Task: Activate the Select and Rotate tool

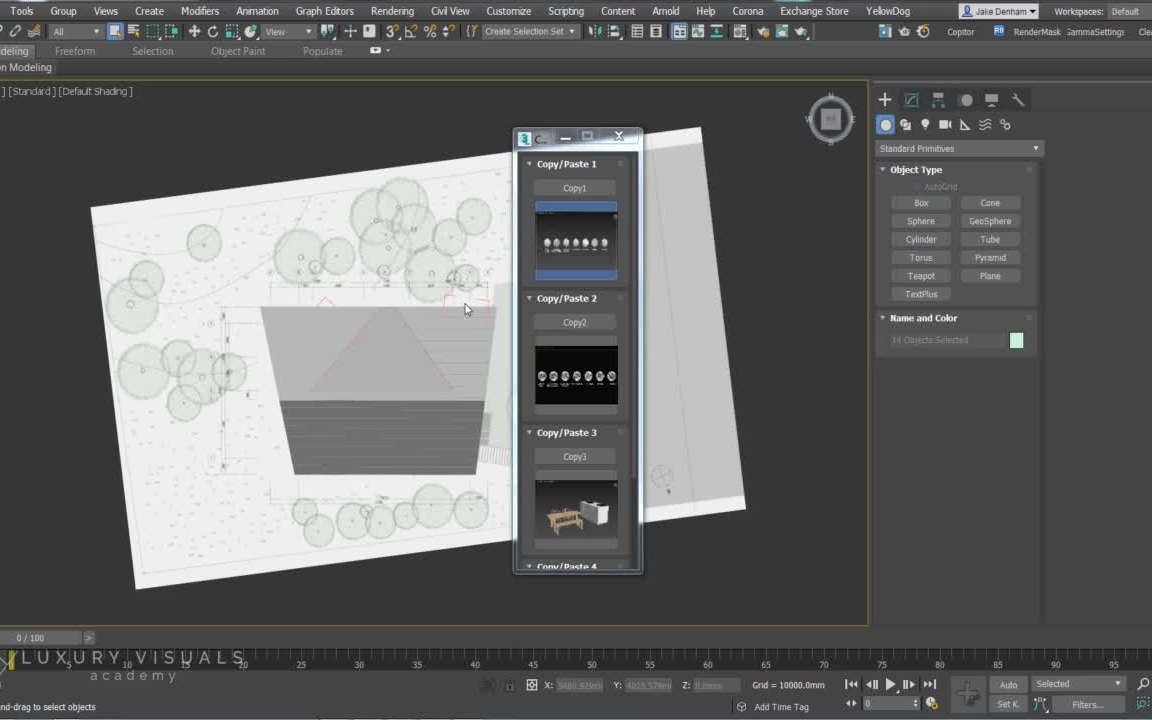Action: pyautogui.click(x=213, y=31)
